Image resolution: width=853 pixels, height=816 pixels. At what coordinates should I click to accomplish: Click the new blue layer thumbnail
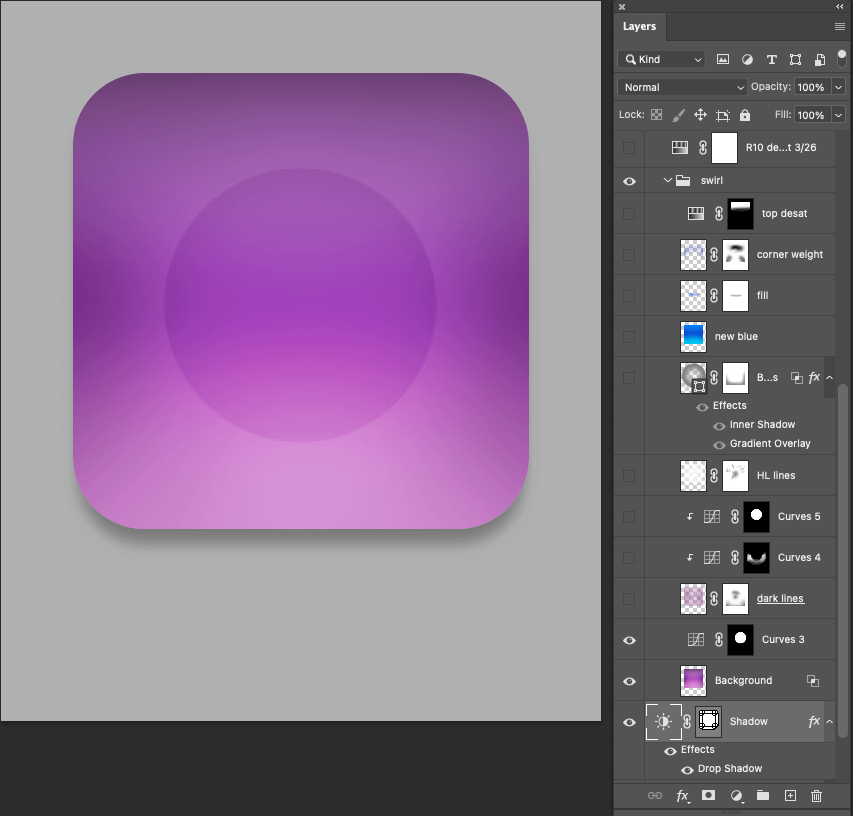[x=693, y=337]
